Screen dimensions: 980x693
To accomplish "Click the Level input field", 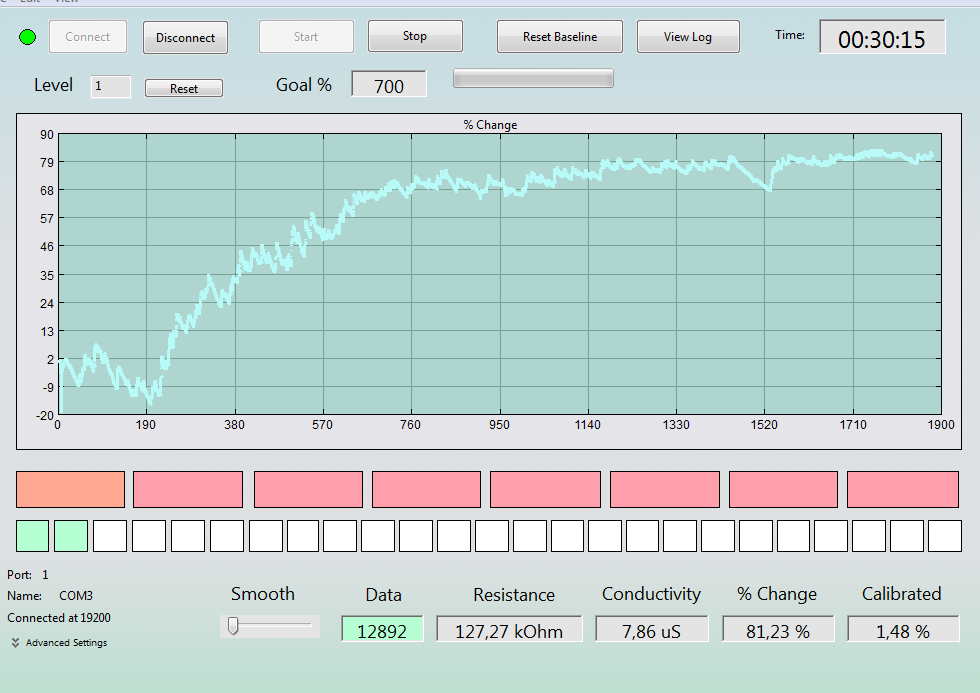I will point(111,86).
